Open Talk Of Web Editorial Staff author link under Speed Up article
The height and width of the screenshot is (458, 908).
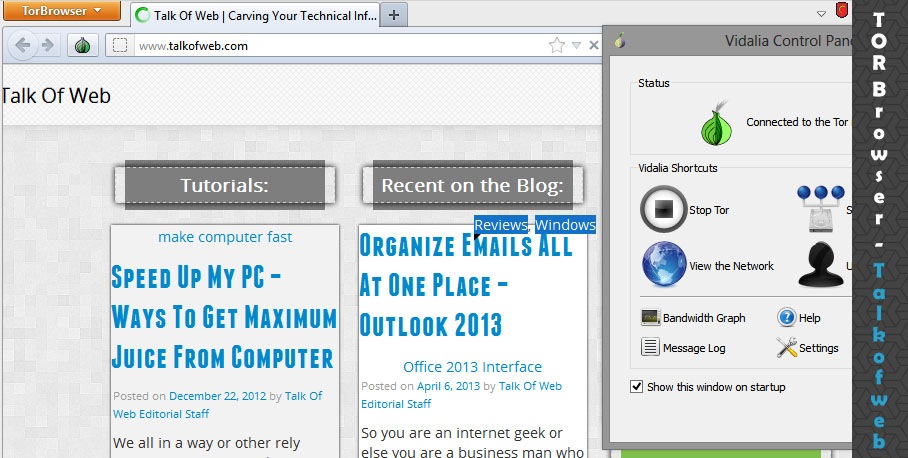coord(218,405)
